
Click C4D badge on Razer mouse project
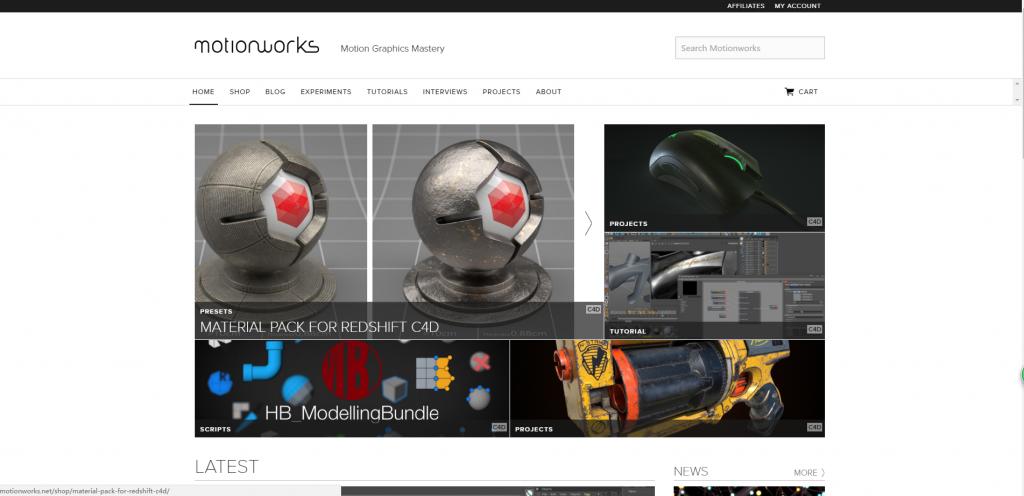click(814, 222)
